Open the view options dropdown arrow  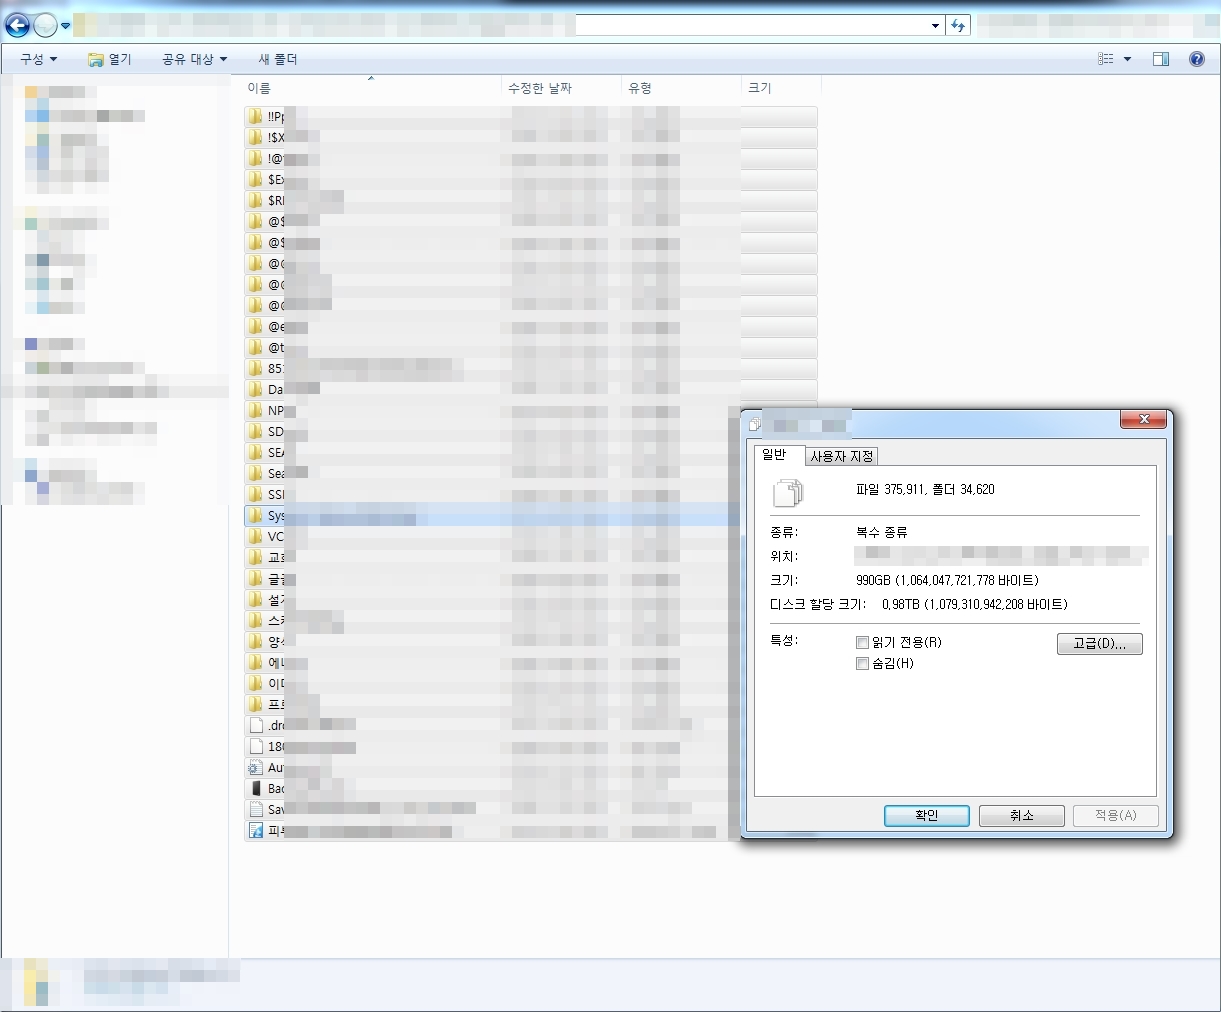[1127, 59]
